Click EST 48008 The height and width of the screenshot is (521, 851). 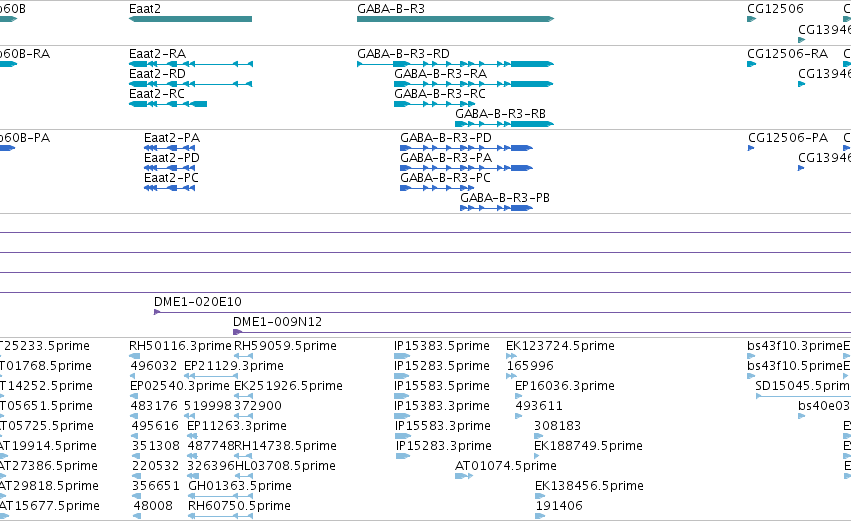point(153,506)
